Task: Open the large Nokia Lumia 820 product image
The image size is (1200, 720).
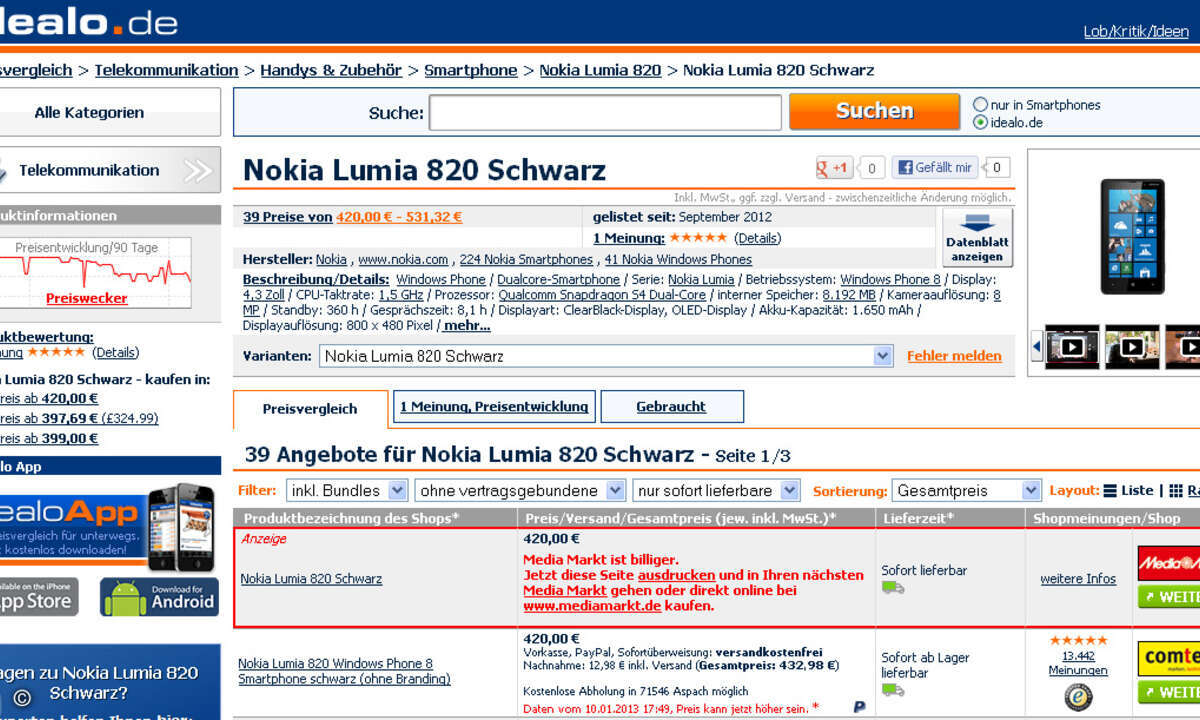Action: [x=1132, y=237]
